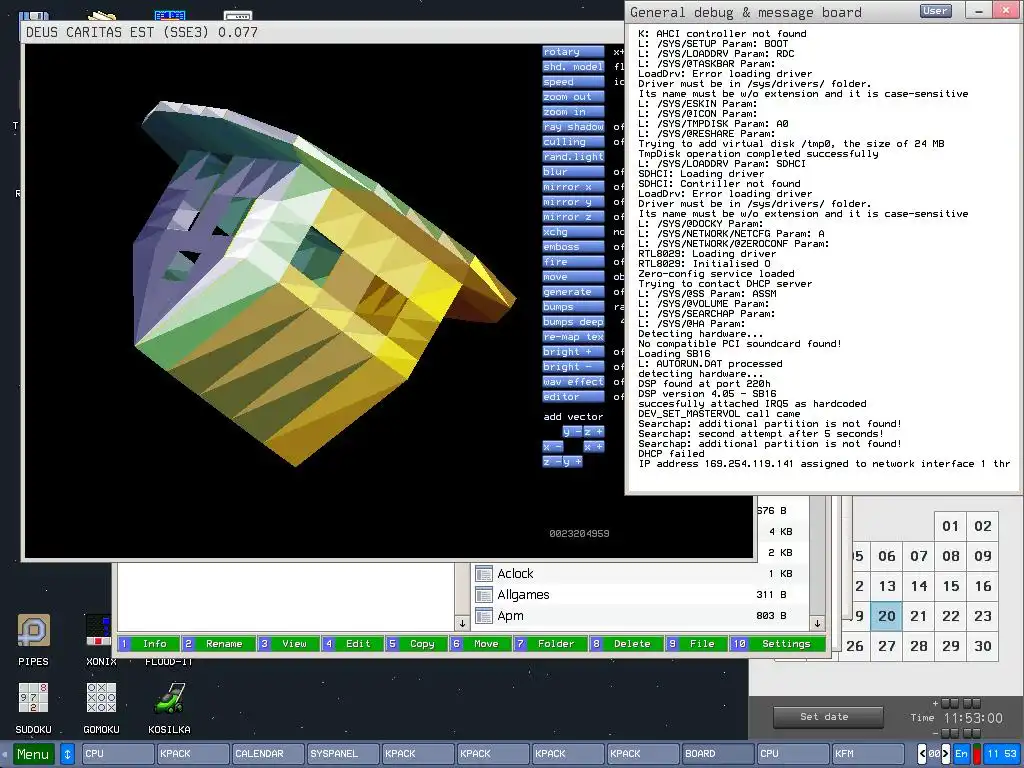
Task: Open the PIPES game desktop icon
Action: tap(33, 631)
